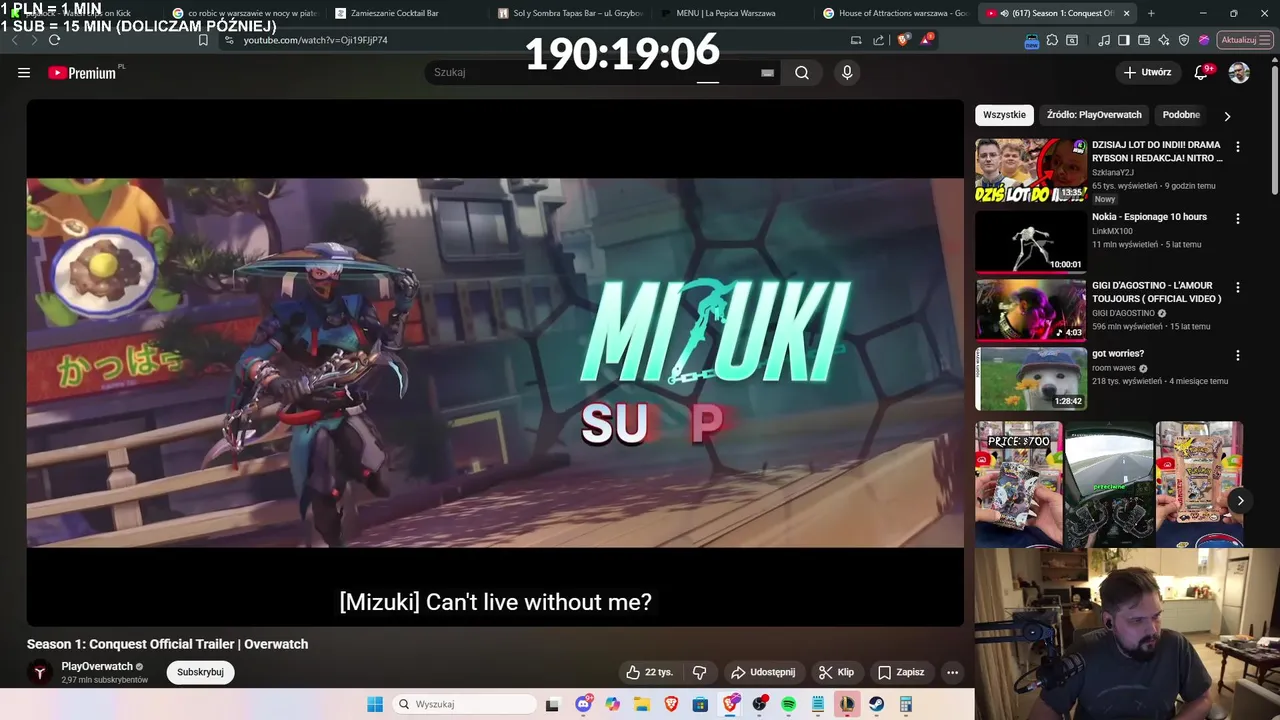Open options for 'got worries?' video

[1238, 355]
